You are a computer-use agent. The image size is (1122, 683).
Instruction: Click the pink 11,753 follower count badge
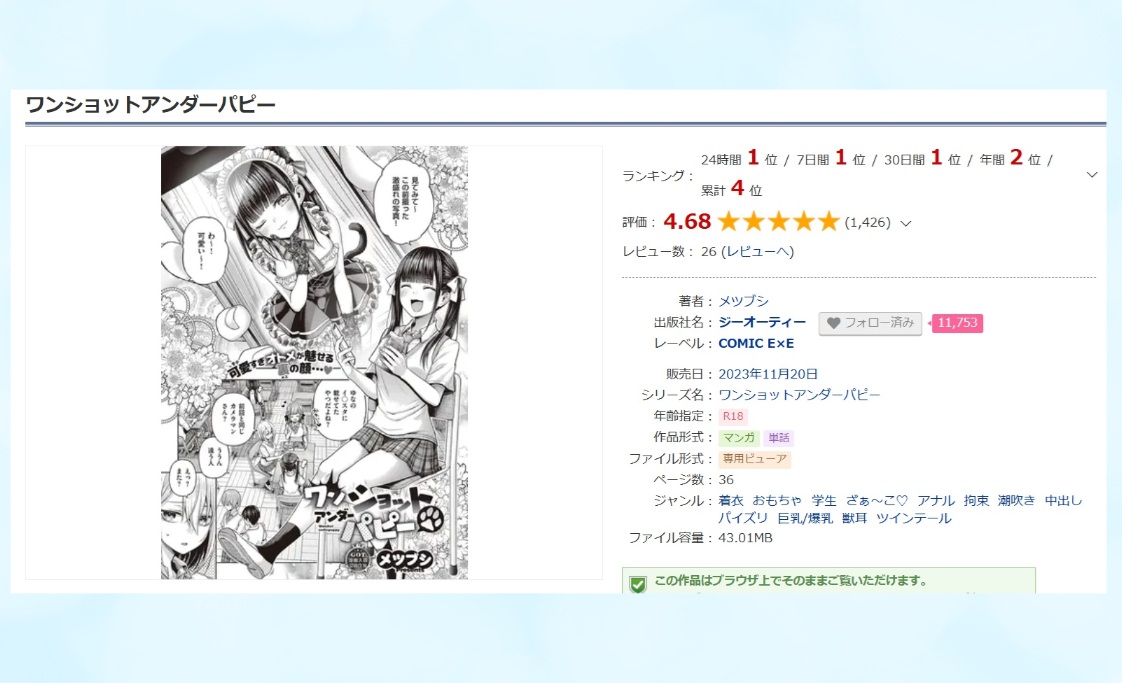(x=957, y=323)
